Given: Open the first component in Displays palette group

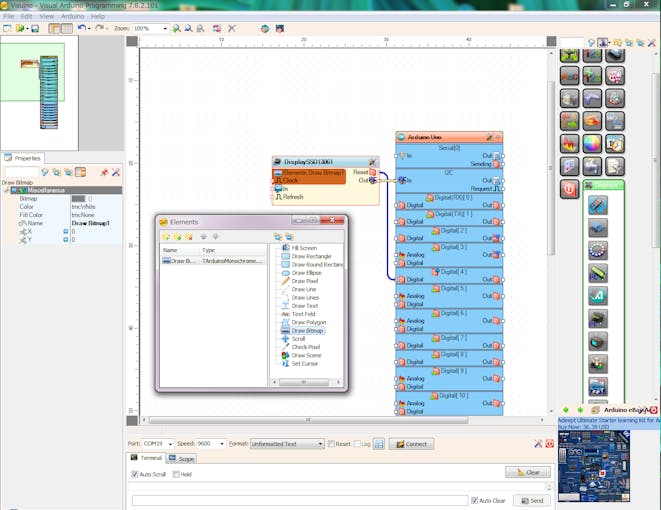Looking at the screenshot, I should point(598,205).
